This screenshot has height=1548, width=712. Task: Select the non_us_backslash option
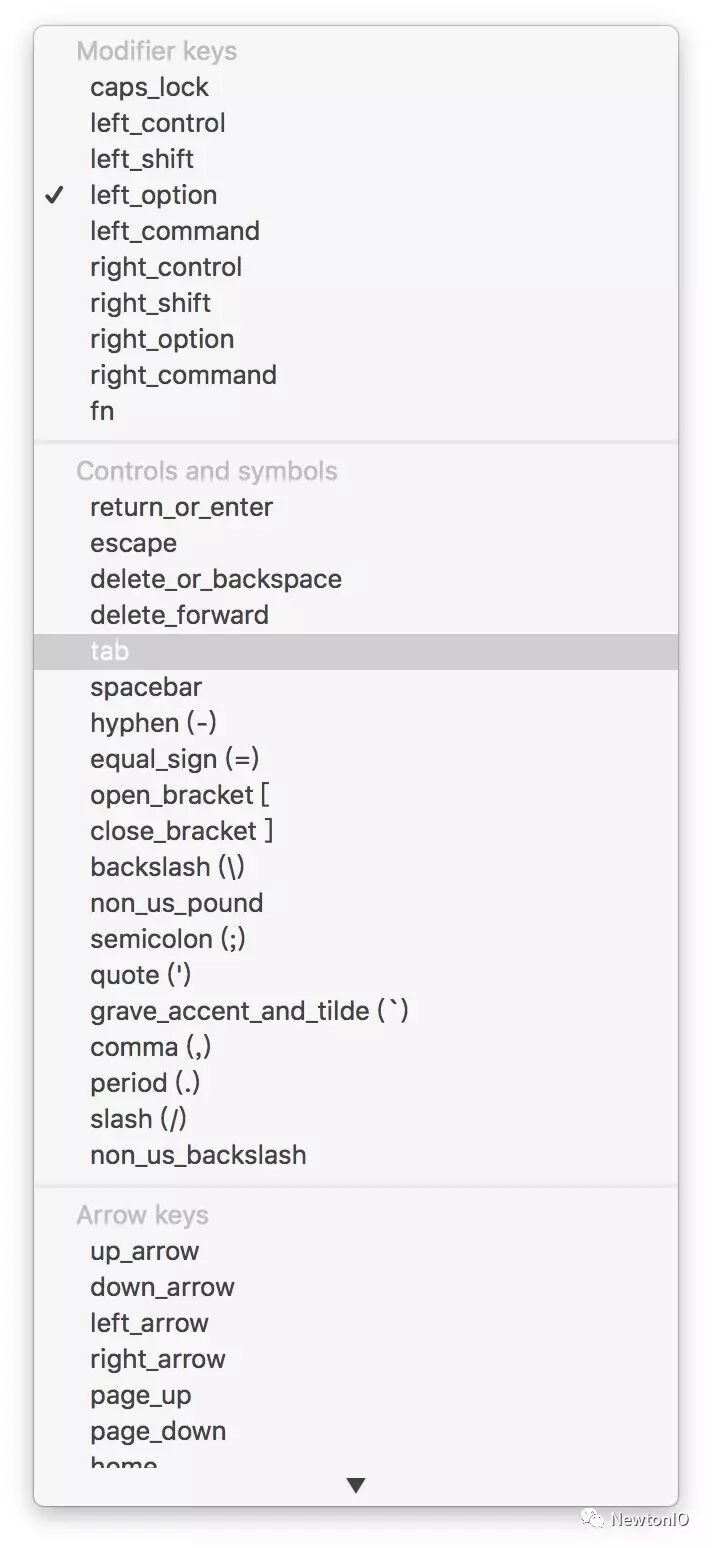click(x=198, y=1155)
